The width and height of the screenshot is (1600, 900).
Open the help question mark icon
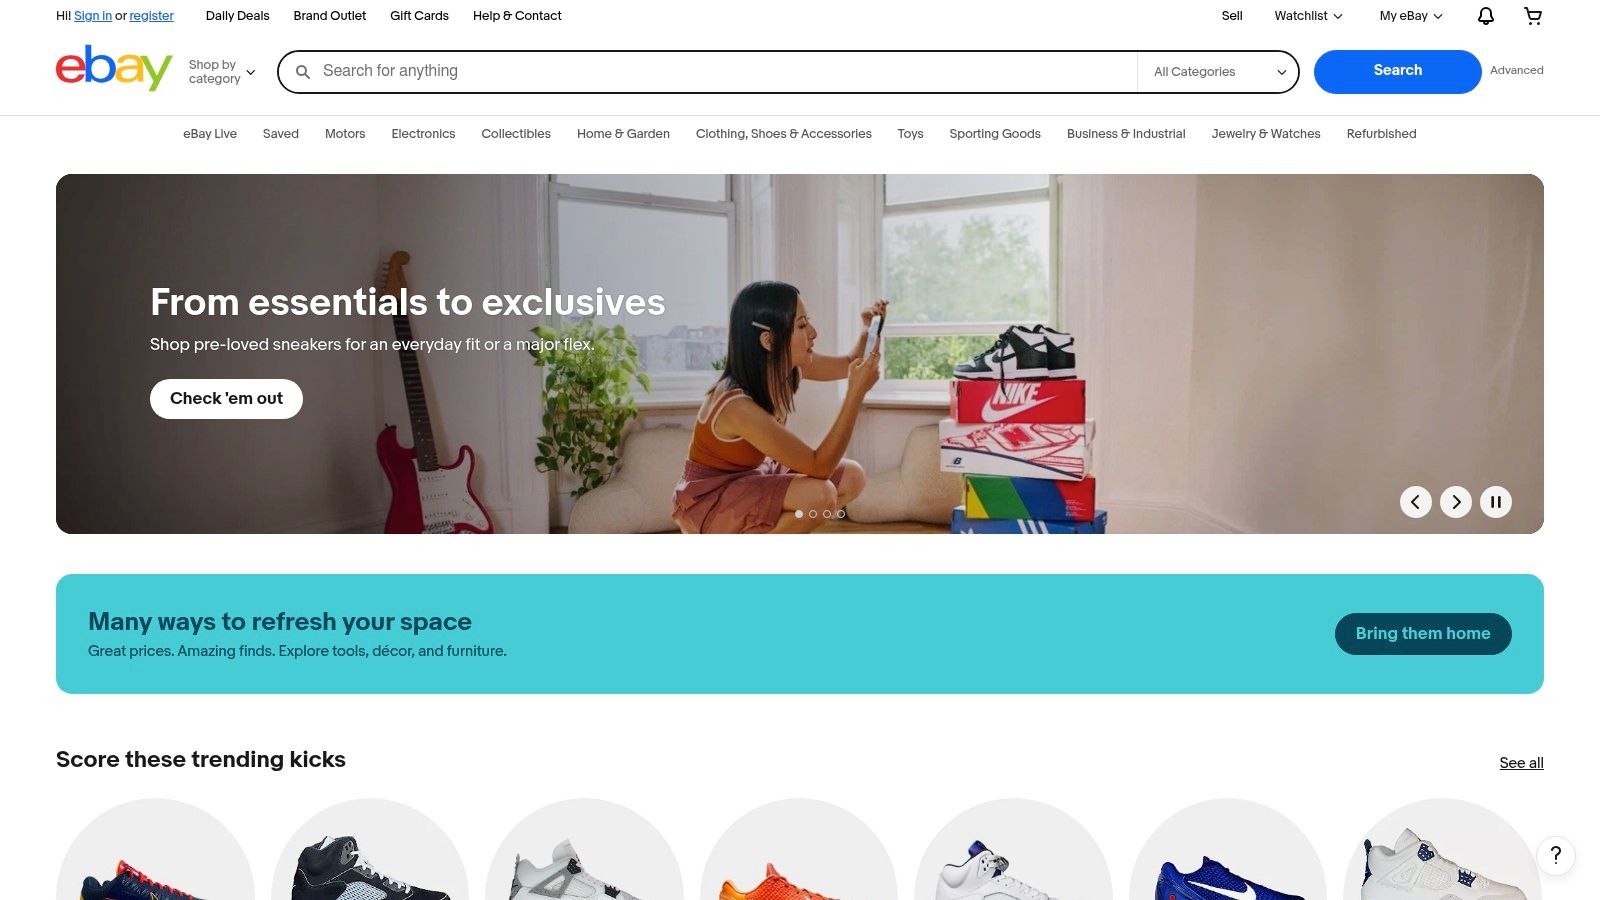[1556, 855]
